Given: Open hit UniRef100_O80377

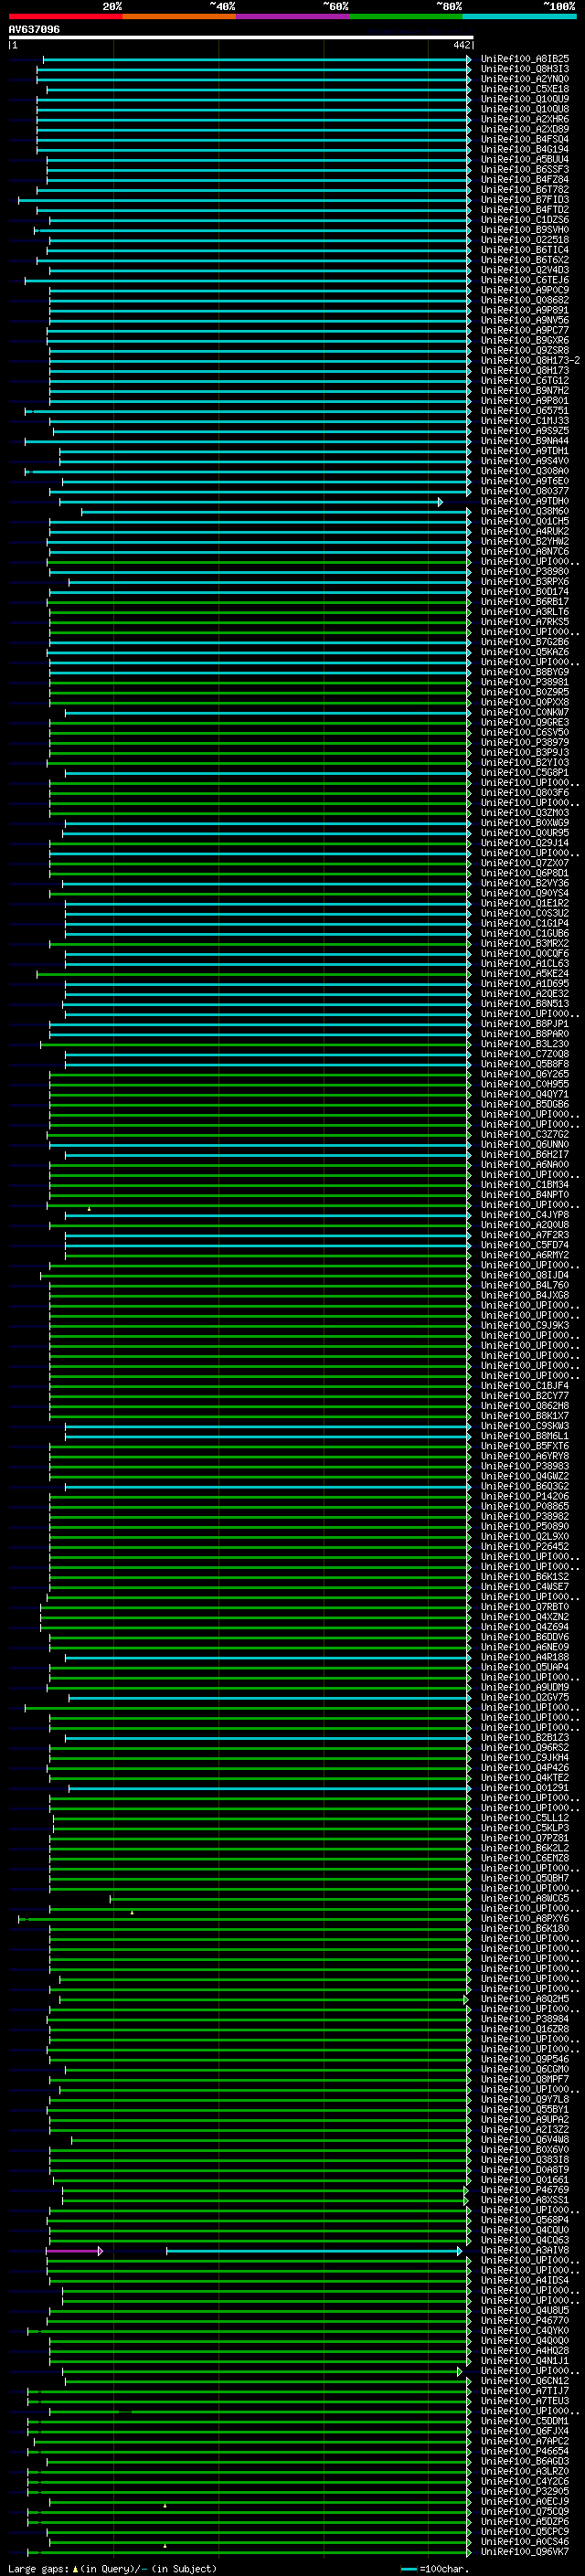Looking at the screenshot, I should (x=525, y=491).
